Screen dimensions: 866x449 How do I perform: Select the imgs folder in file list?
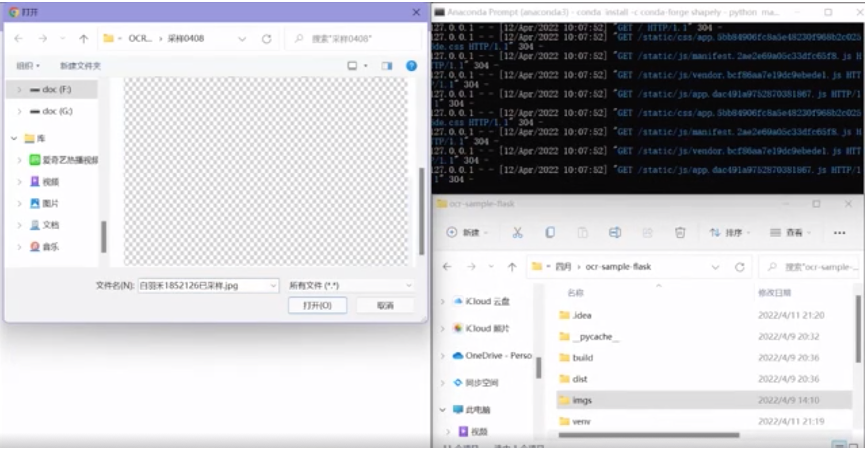tap(582, 400)
